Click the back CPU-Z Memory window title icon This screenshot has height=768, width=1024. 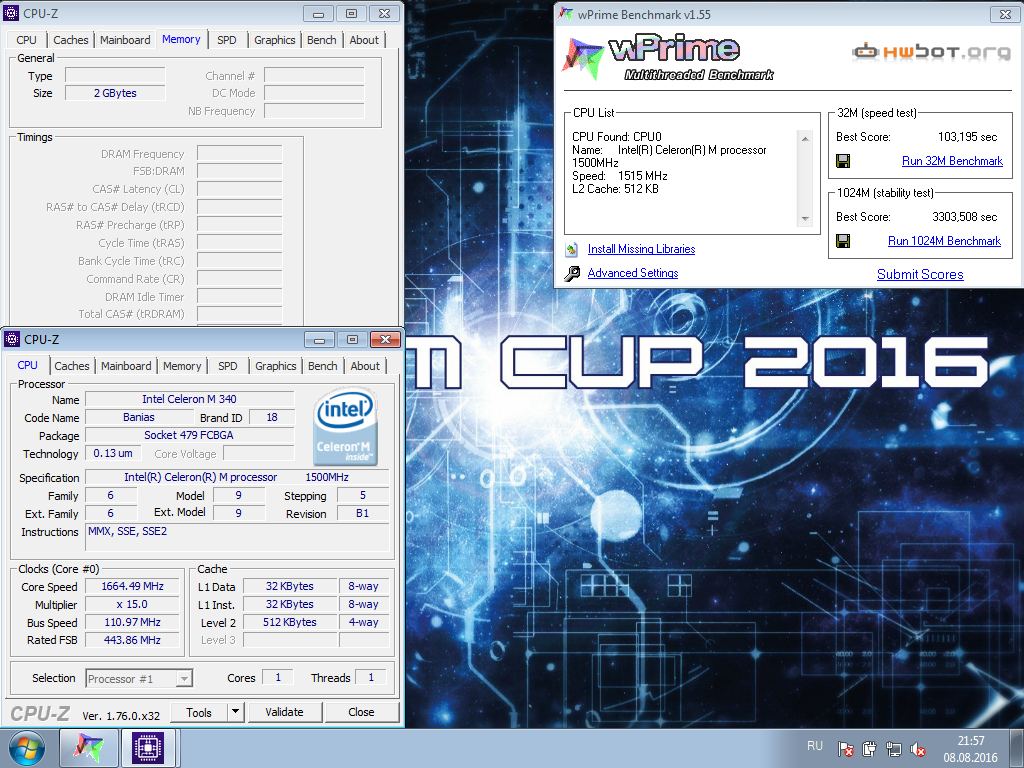pos(11,12)
